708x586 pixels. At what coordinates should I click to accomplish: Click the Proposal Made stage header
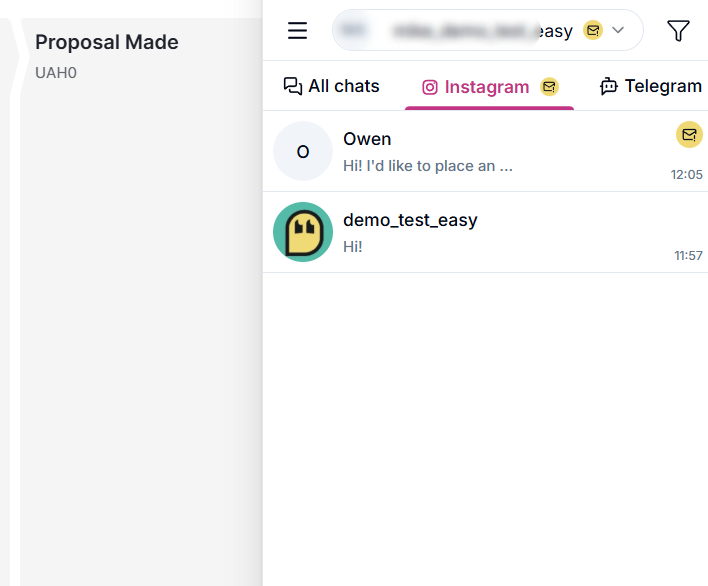tap(107, 42)
